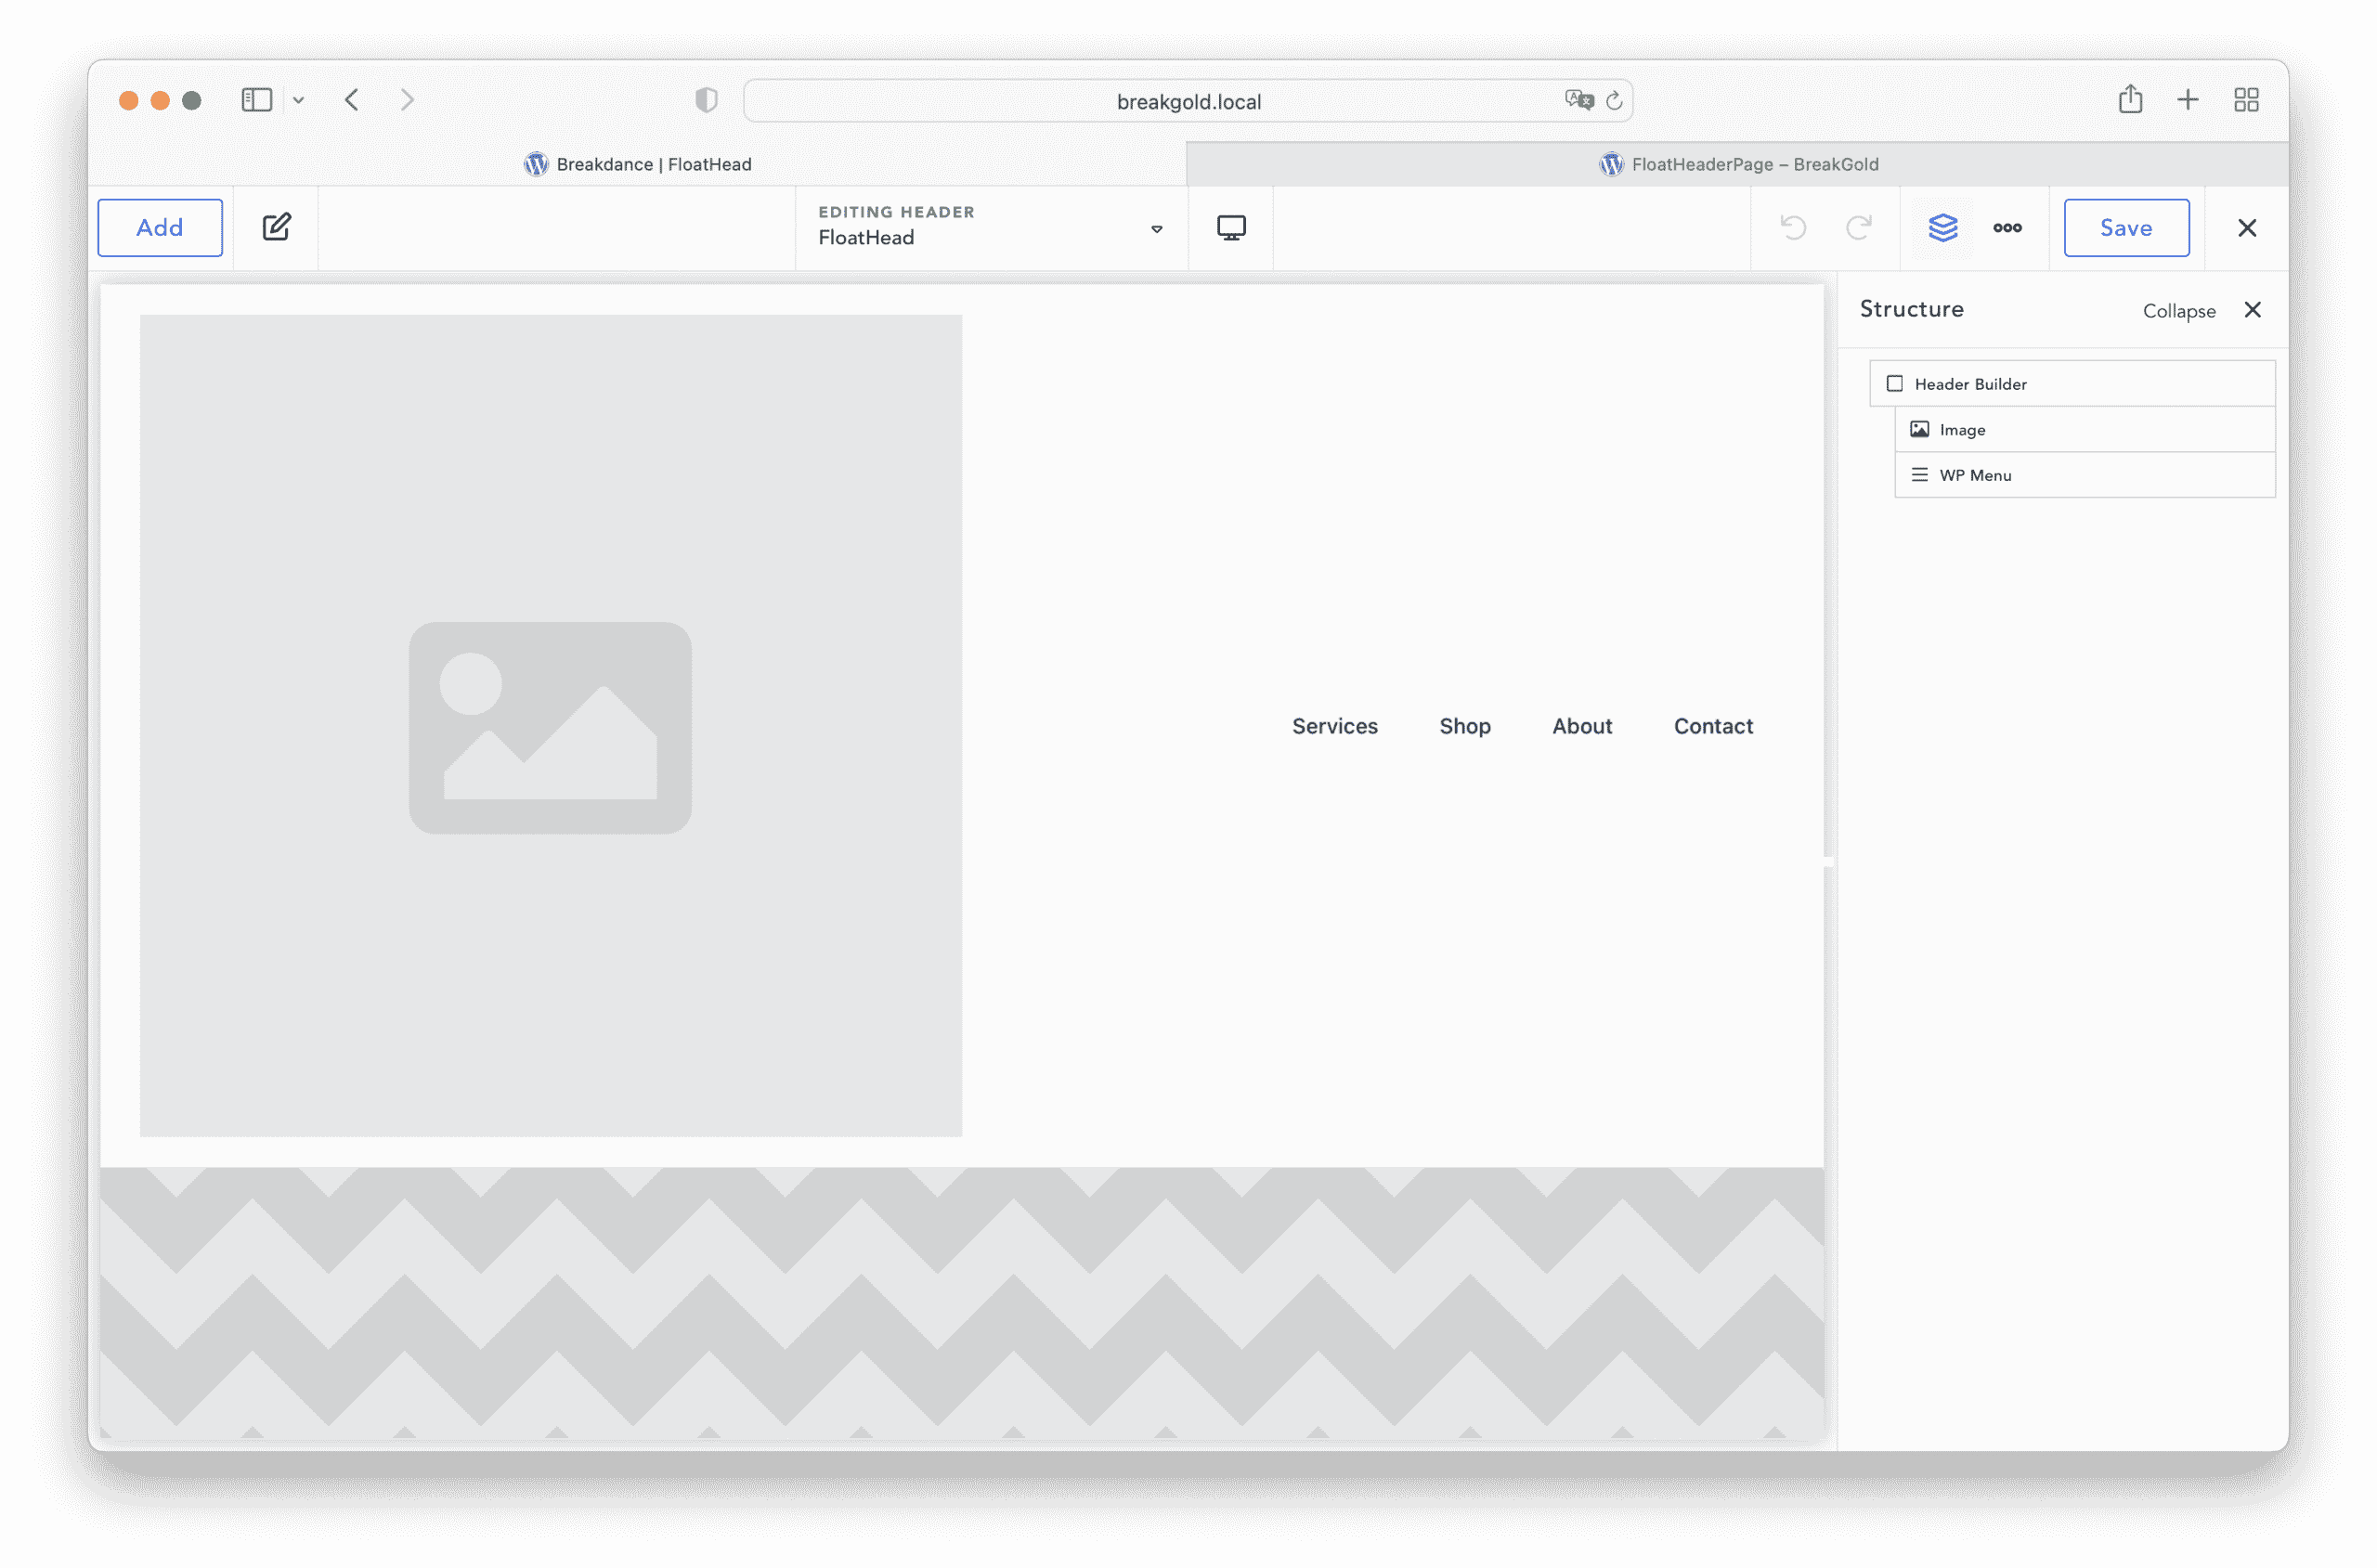2377x1568 pixels.
Task: Save the header
Action: 2125,228
